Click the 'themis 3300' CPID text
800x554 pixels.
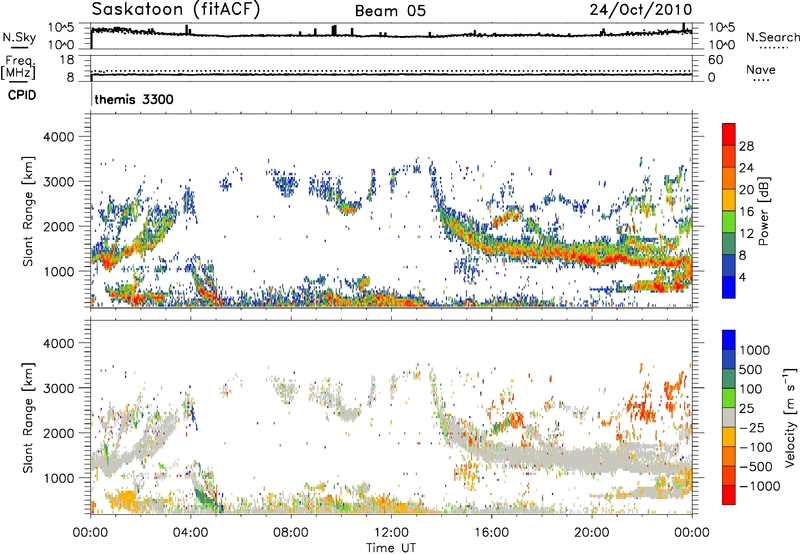coord(134,99)
